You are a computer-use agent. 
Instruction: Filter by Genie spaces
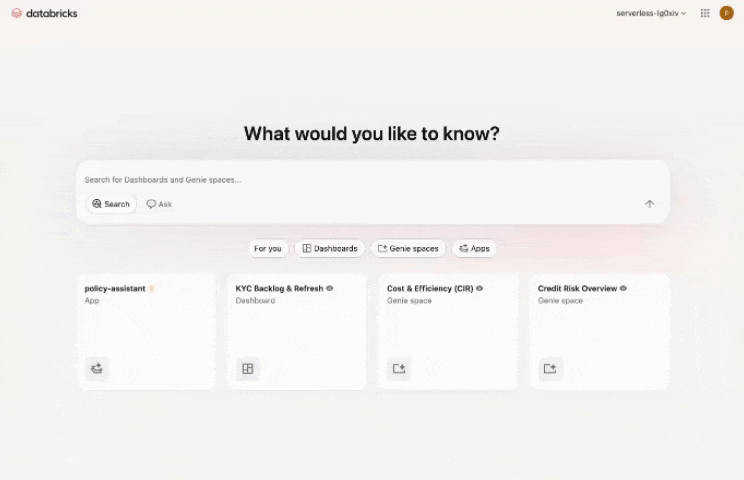(408, 249)
